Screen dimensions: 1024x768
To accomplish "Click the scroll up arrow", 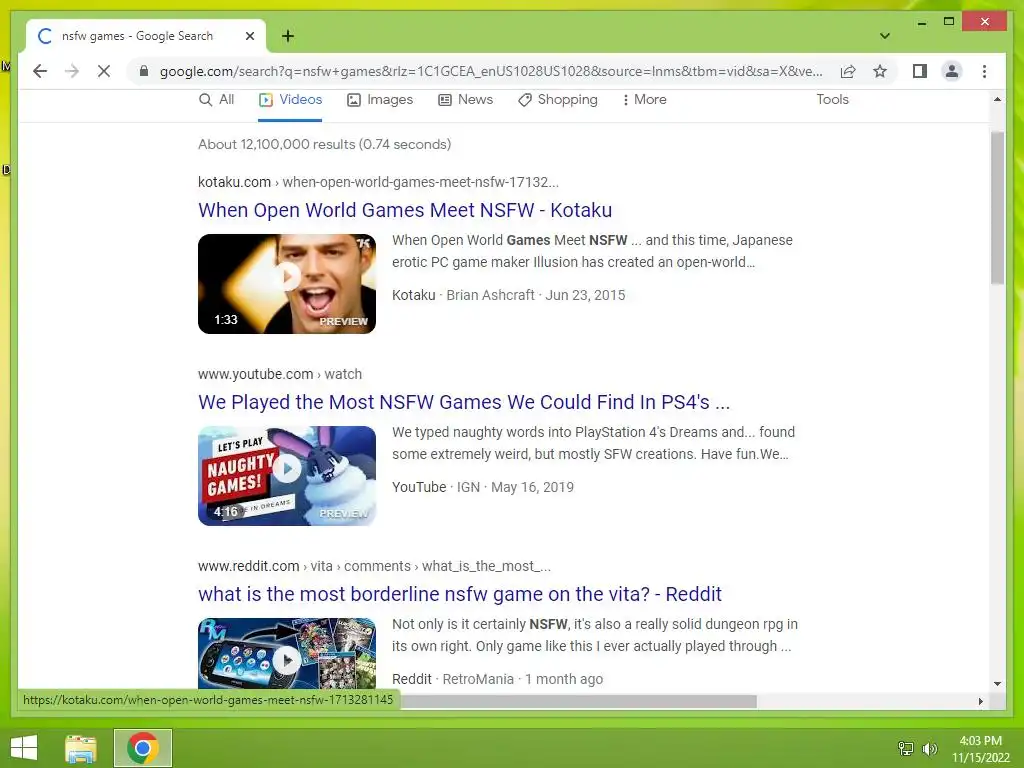I will (997, 99).
